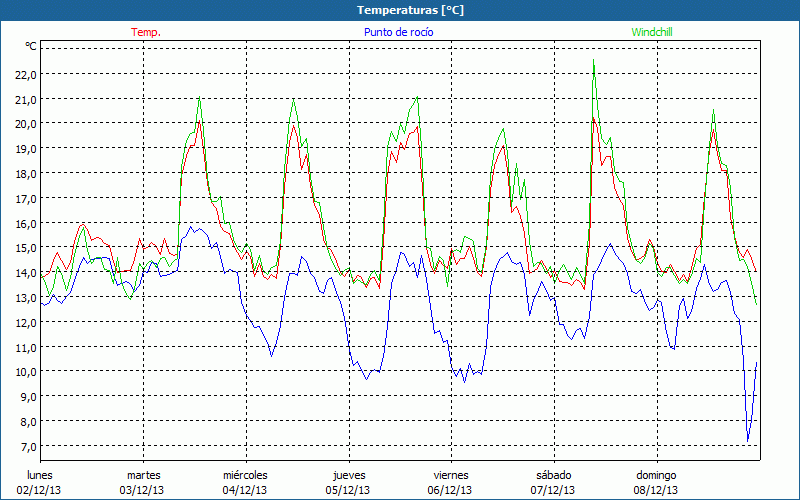
Task: Select the red "Temp." legend label
Action: click(146, 32)
